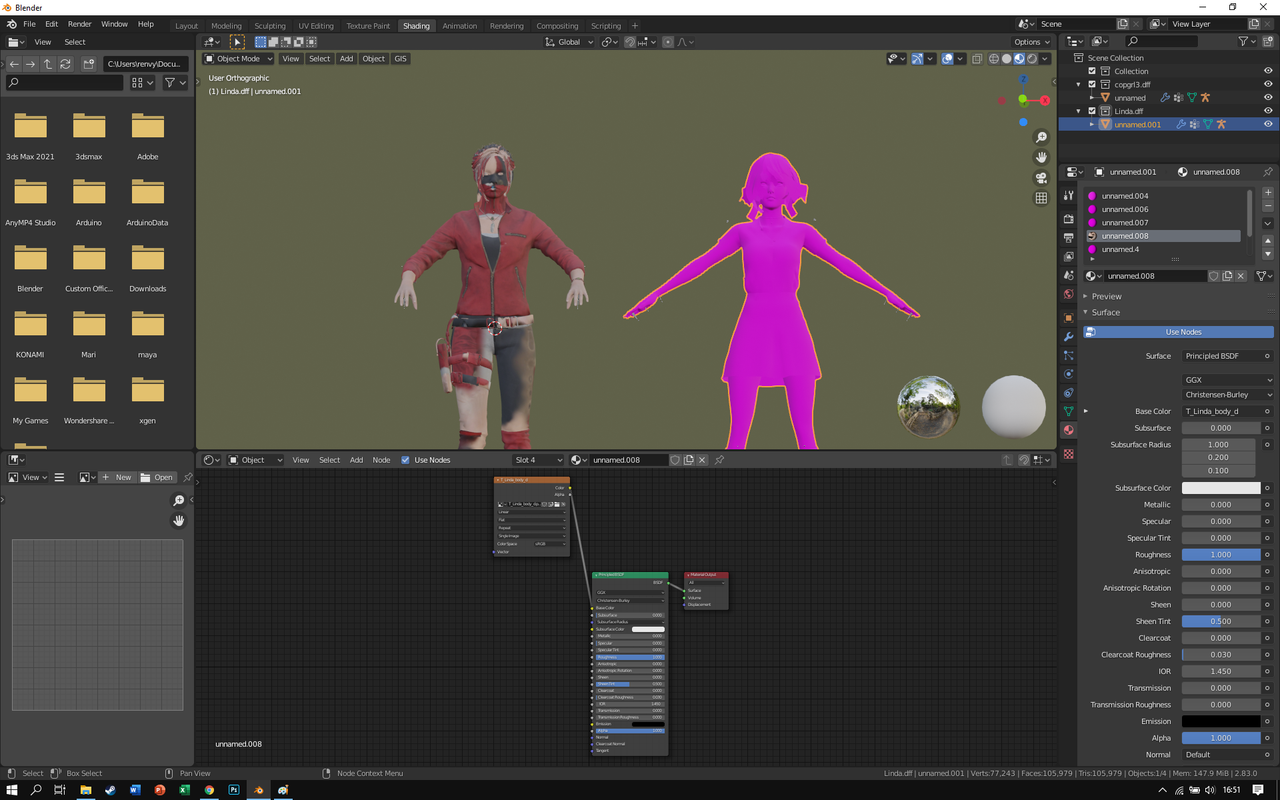
Task: Click the Open button in image editor
Action: [x=157, y=477]
